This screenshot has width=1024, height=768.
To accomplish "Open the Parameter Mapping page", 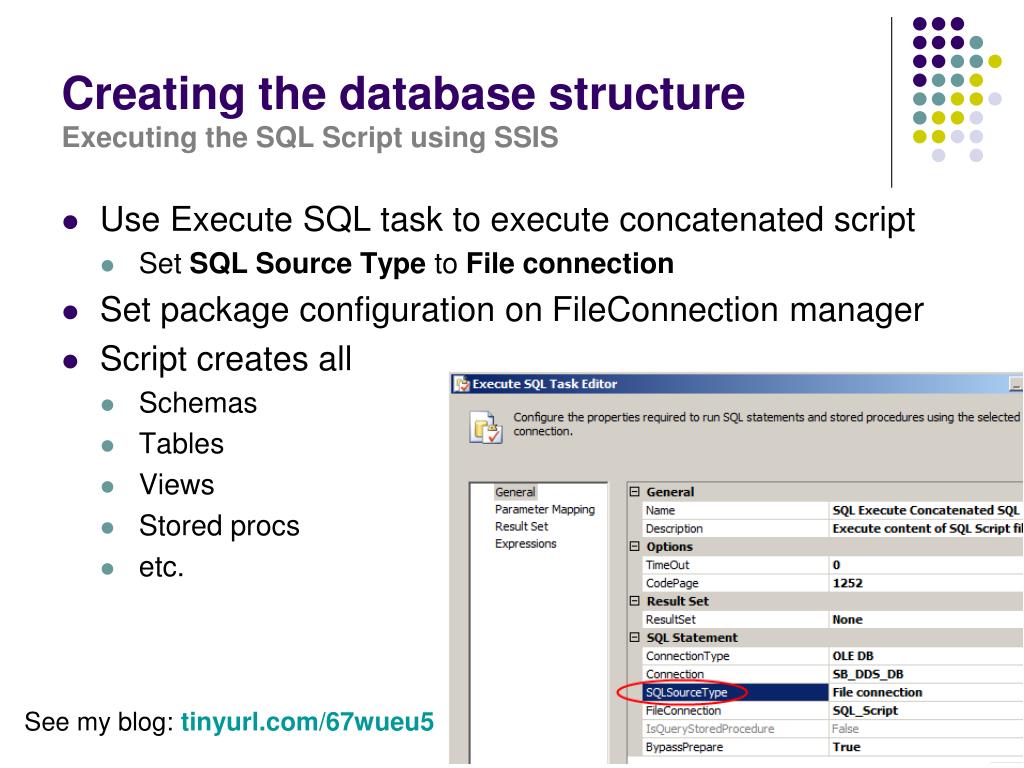I will tap(545, 509).
